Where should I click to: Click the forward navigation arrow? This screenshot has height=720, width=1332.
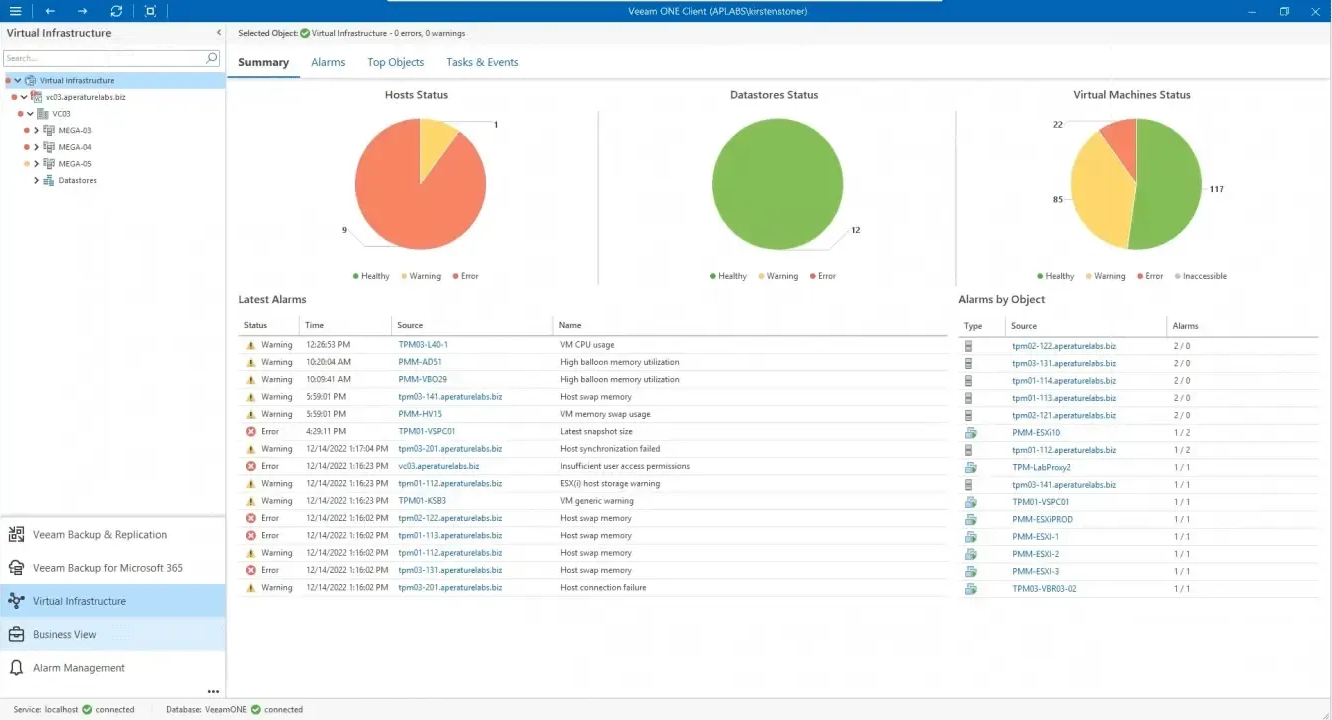click(x=83, y=11)
